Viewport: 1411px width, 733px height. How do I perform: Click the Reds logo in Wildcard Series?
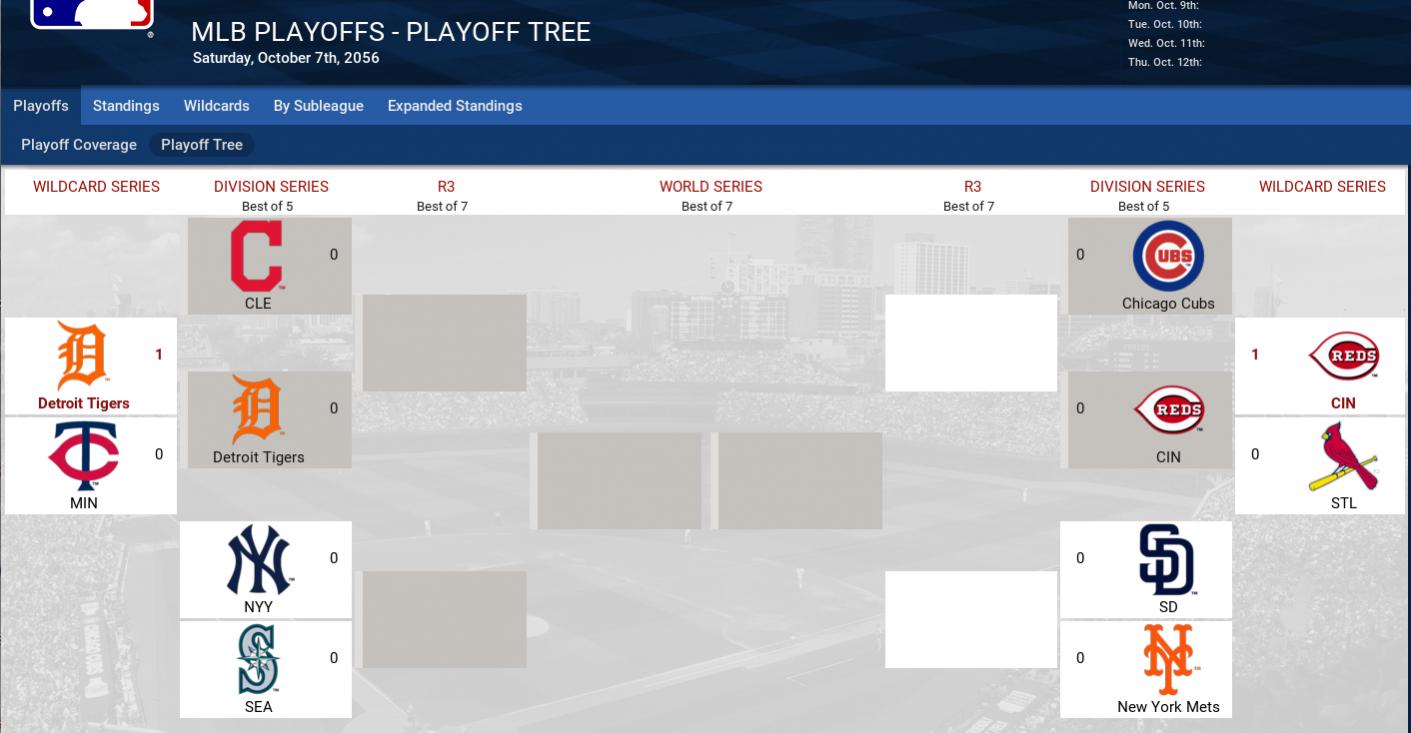1343,356
